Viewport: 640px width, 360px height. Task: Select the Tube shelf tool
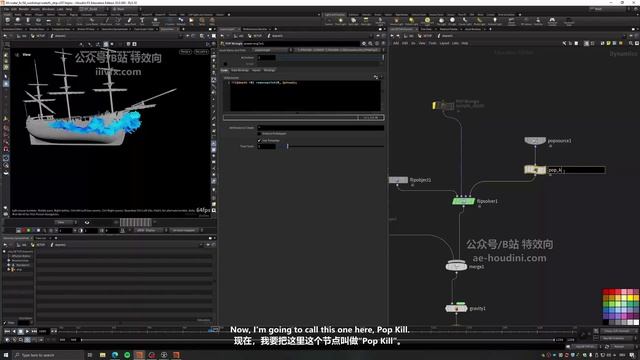28,21
